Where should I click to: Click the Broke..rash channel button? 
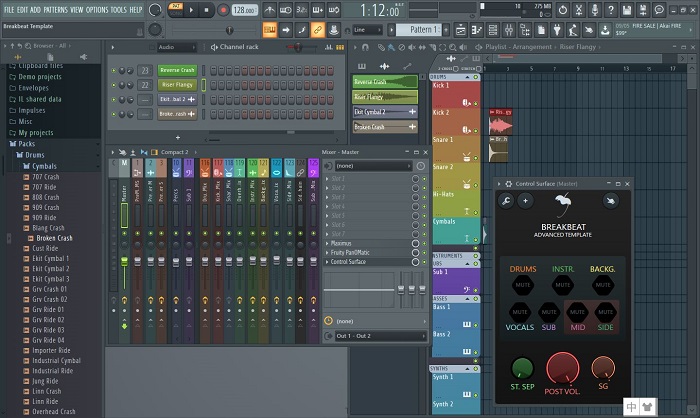coord(177,114)
